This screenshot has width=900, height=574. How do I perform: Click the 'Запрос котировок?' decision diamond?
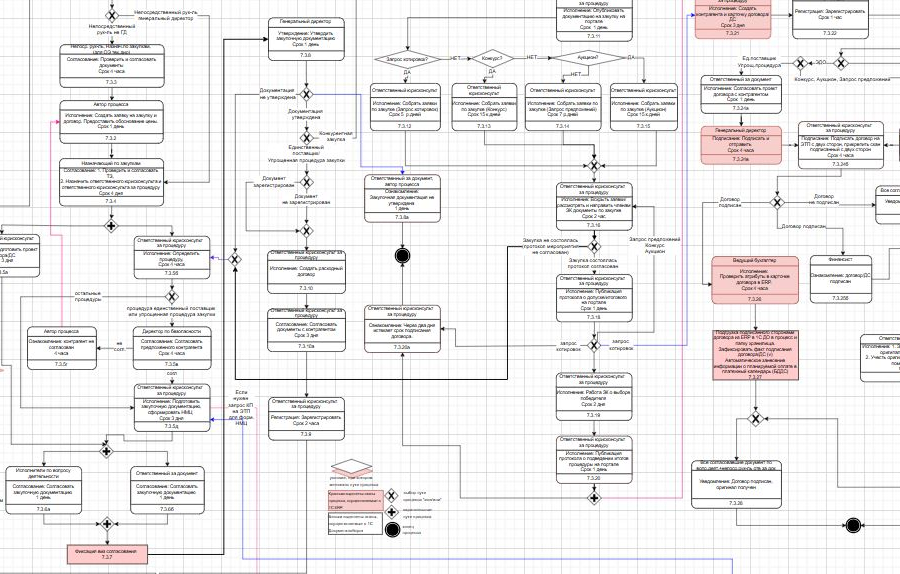coord(408,59)
